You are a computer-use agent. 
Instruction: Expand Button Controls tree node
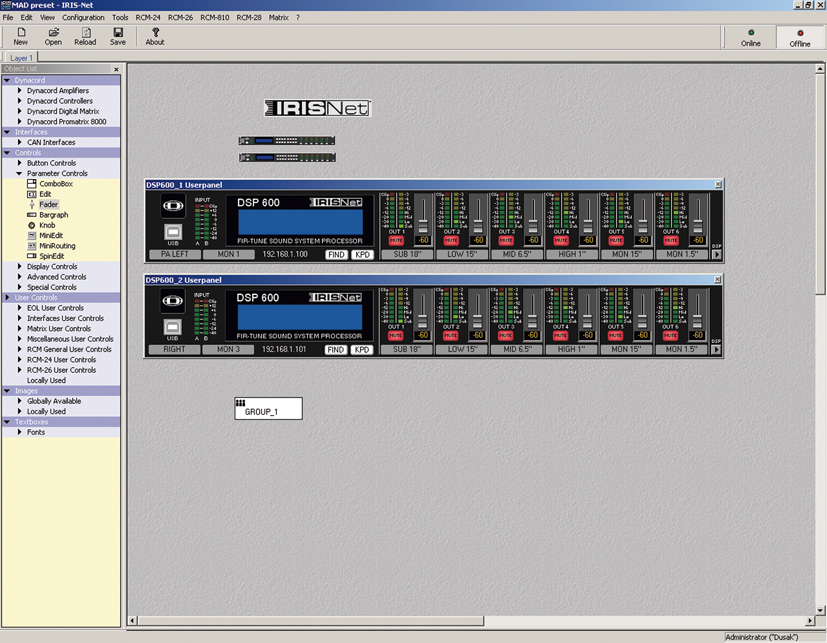[x=20, y=163]
